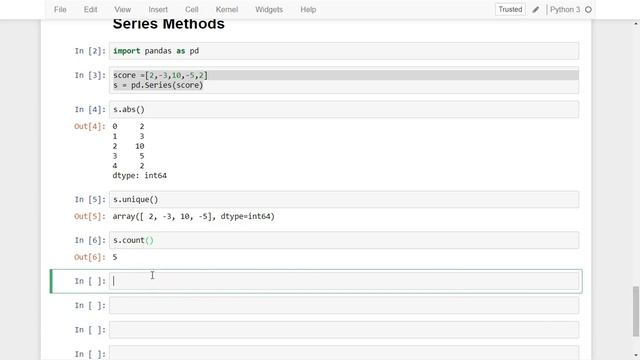
Task: Click the s.unique() code cell
Action: click(344, 200)
